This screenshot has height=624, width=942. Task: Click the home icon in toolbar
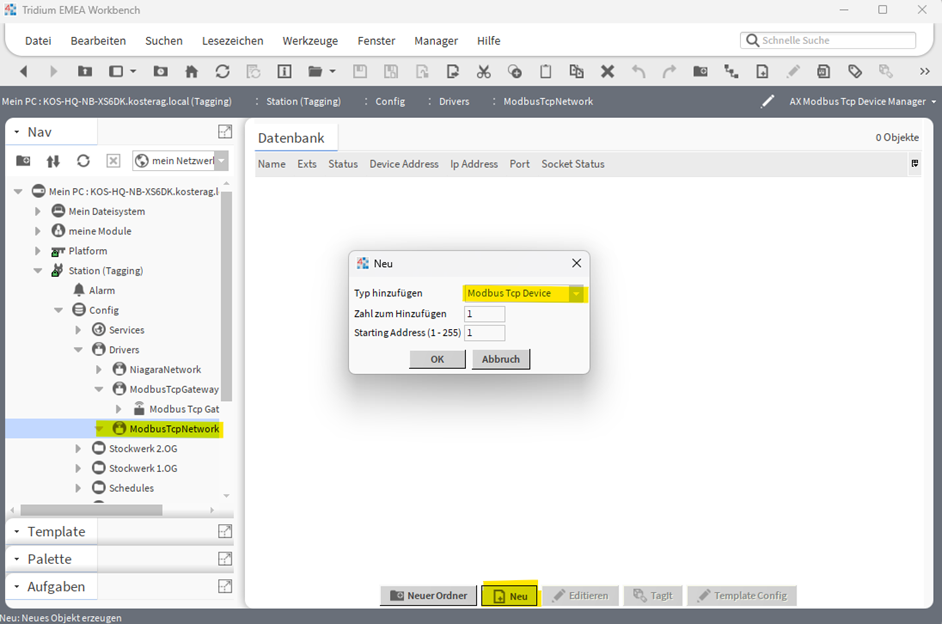191,71
